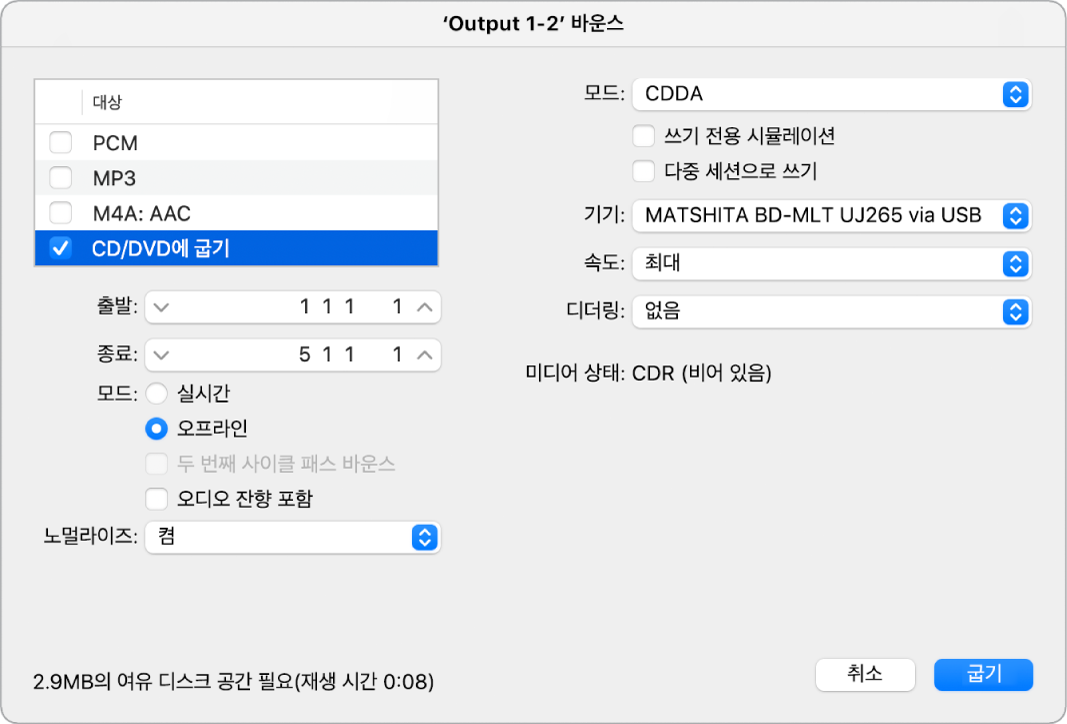1067x724 pixels.
Task: Tick the M4A: AAC destination checkbox
Action: 61,213
